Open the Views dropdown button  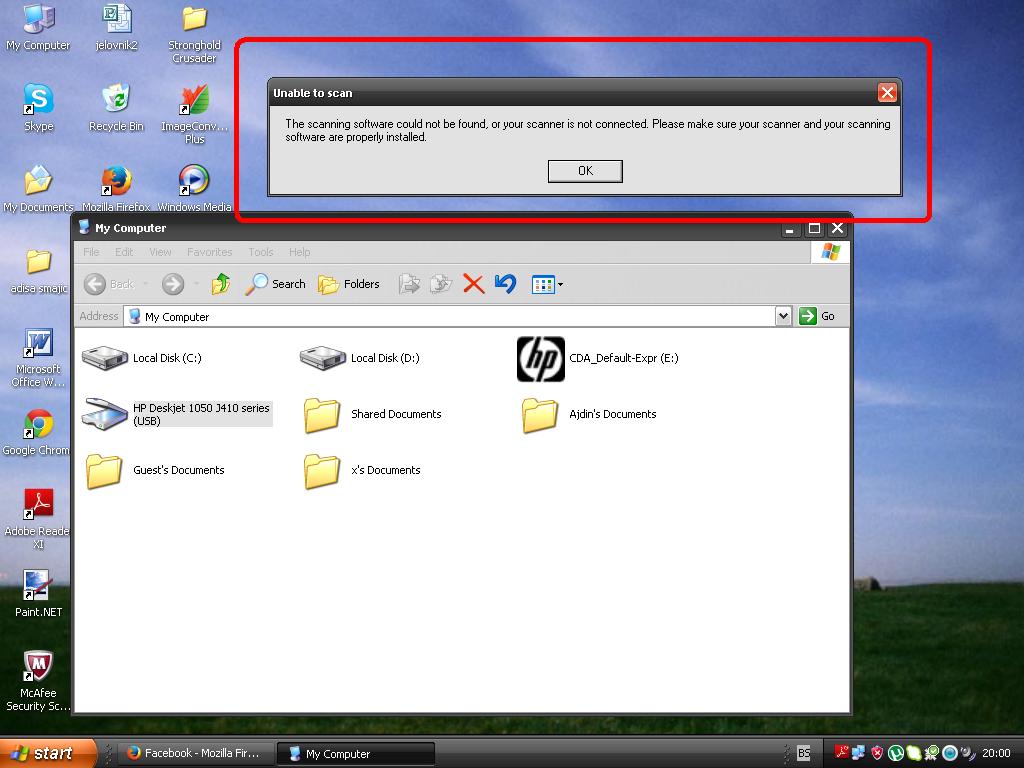tap(547, 284)
